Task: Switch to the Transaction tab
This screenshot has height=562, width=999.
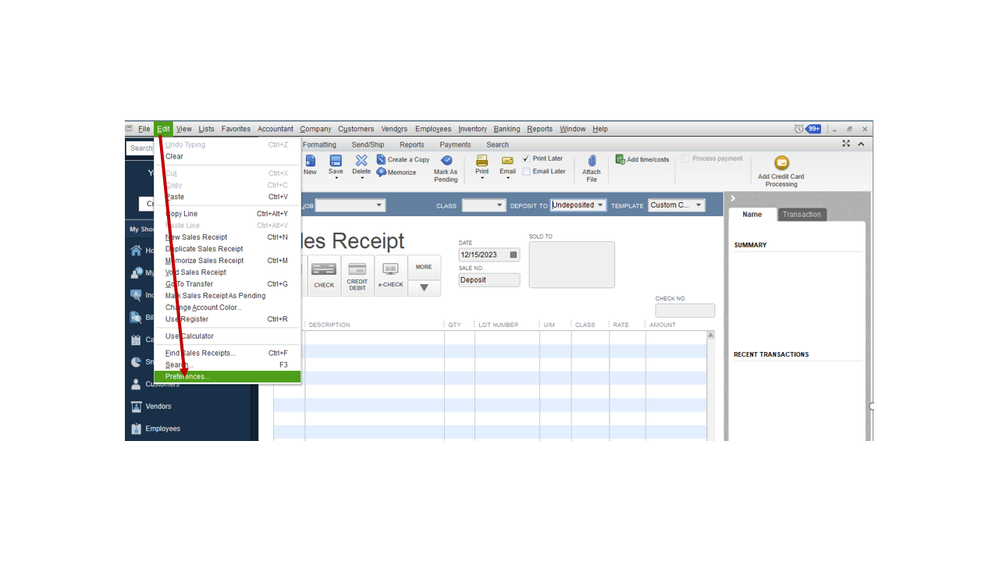Action: (801, 215)
